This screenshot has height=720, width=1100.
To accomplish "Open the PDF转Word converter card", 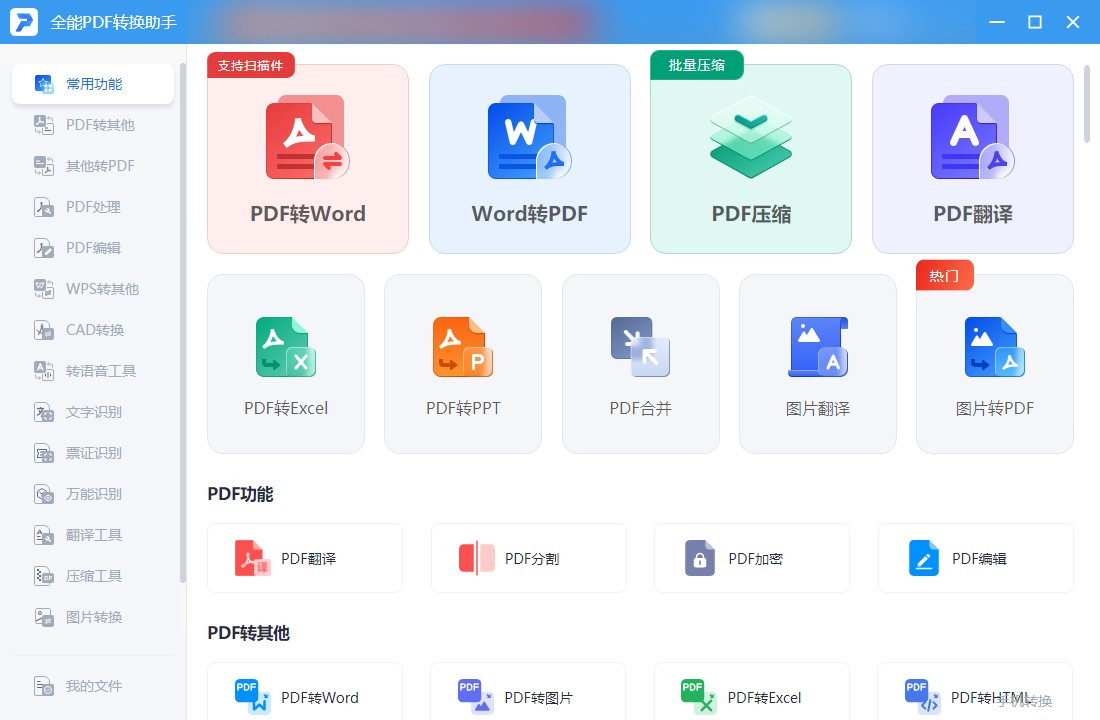I will pos(307,158).
